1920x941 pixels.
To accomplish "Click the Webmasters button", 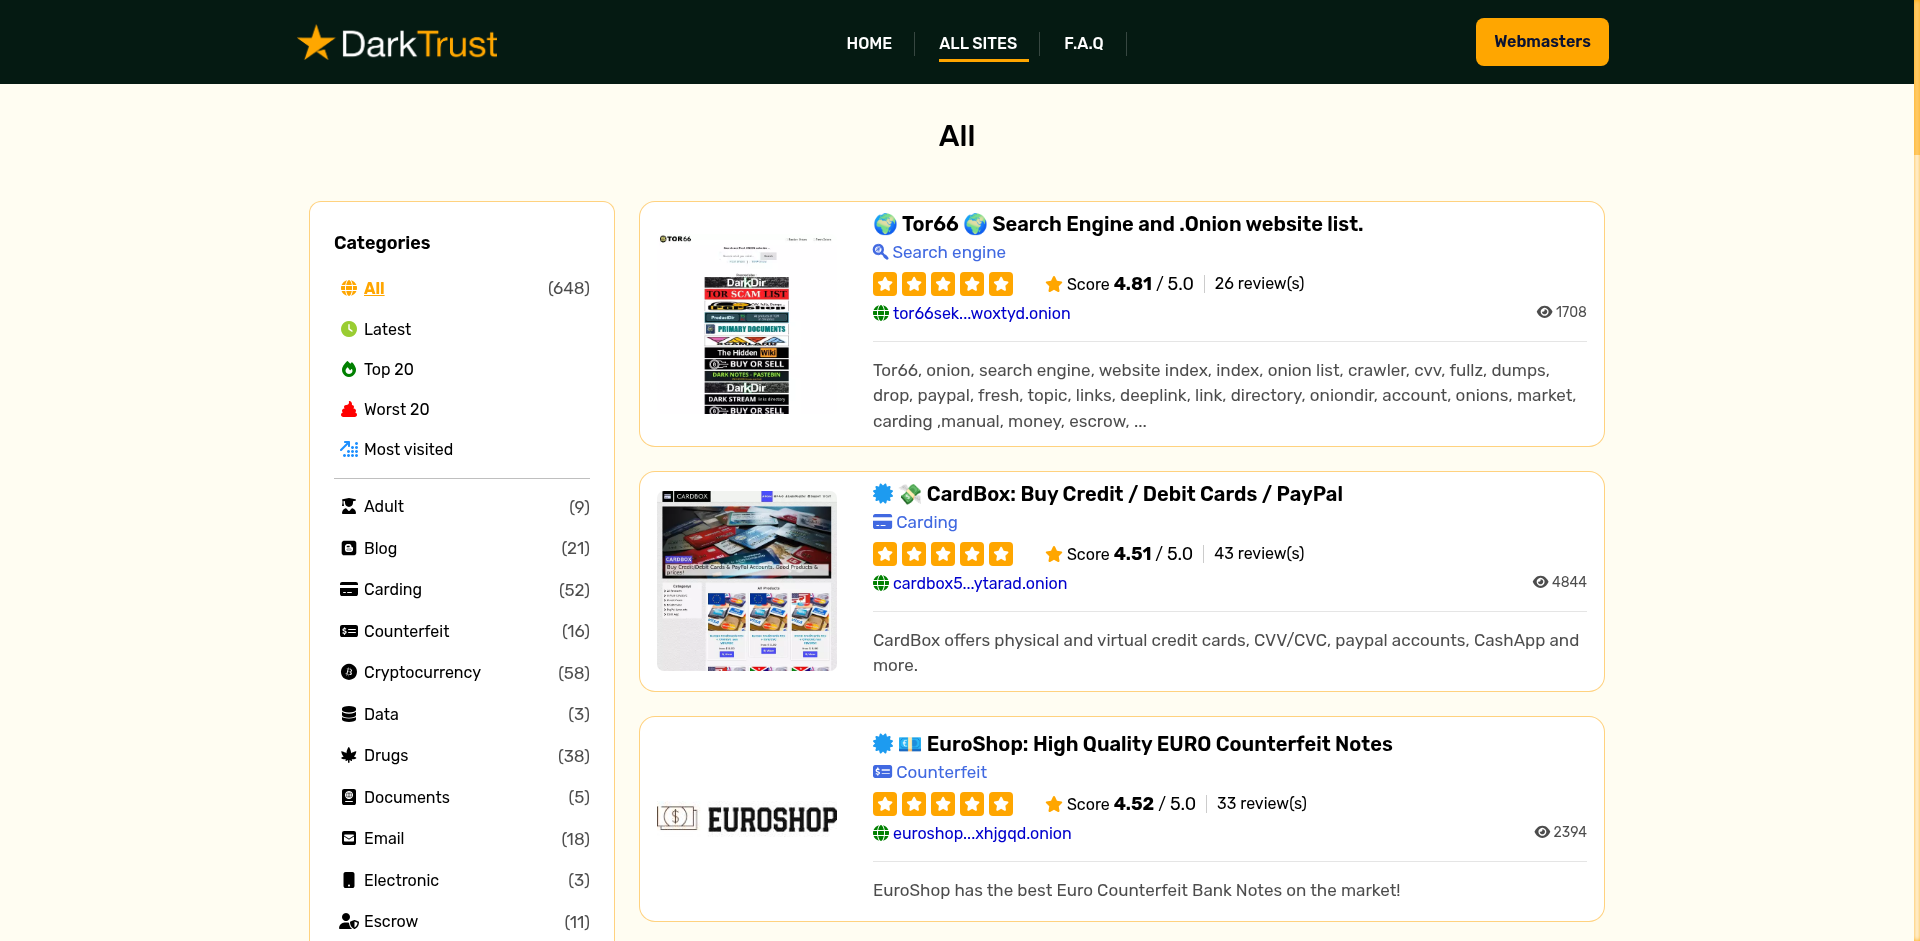I will point(1541,41).
